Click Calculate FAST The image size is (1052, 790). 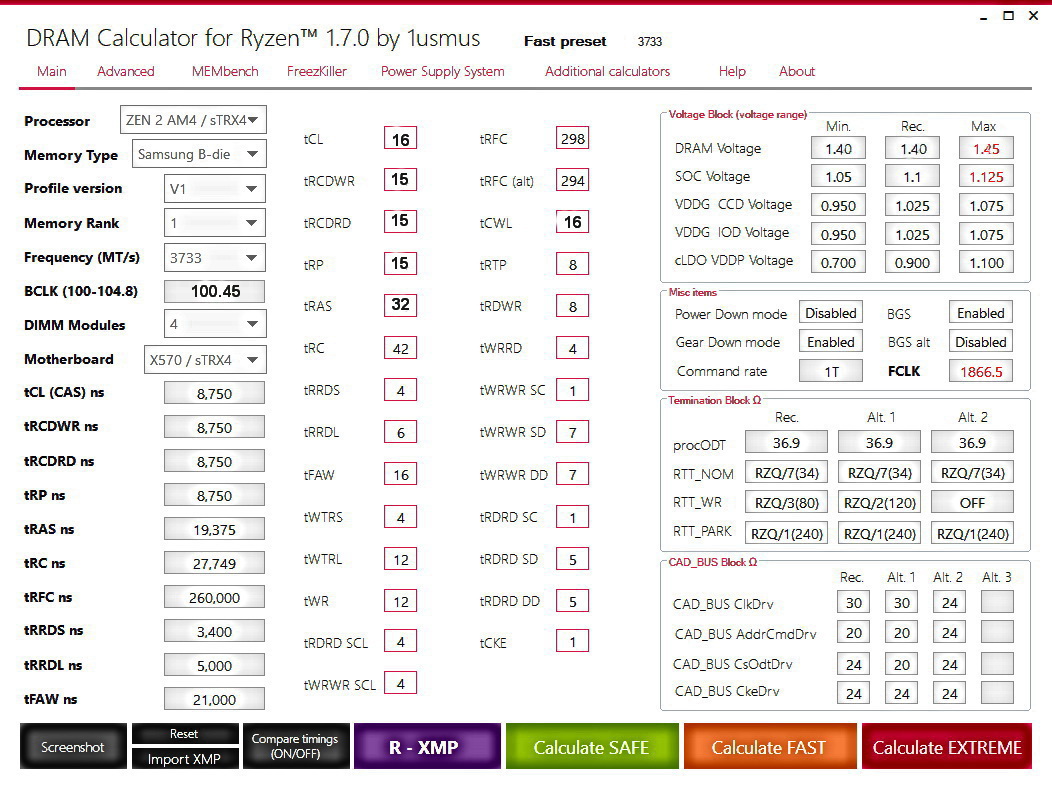(x=769, y=746)
